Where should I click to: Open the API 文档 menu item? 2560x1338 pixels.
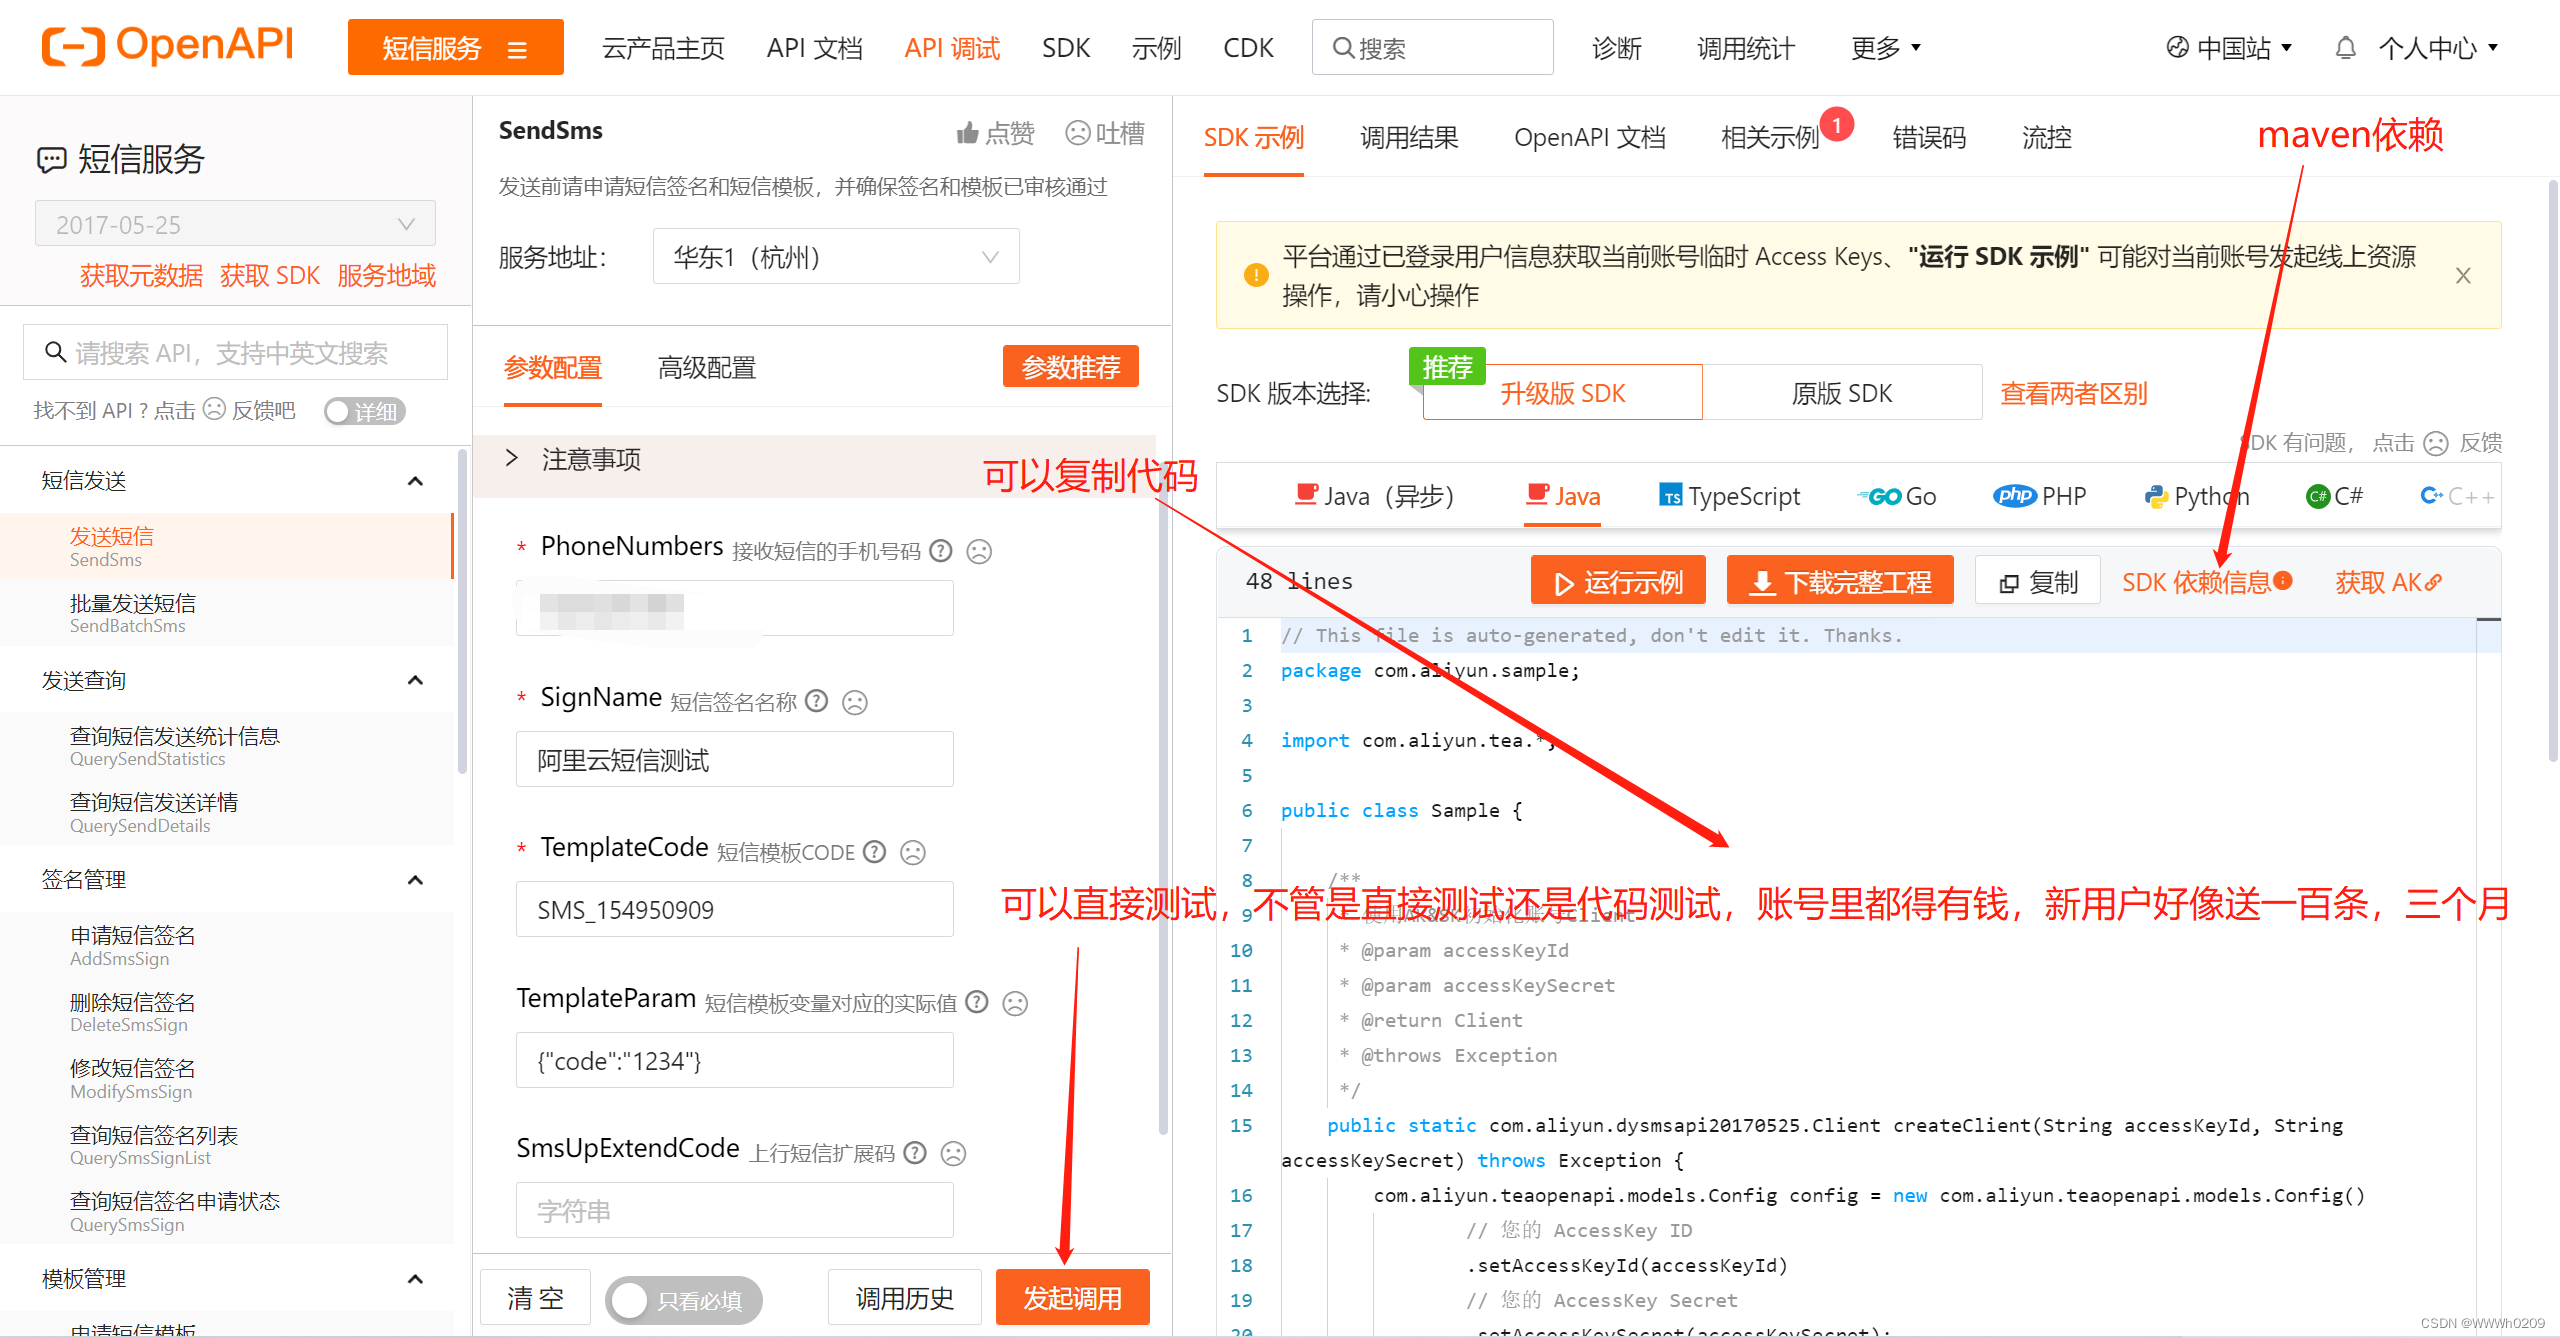814,47
